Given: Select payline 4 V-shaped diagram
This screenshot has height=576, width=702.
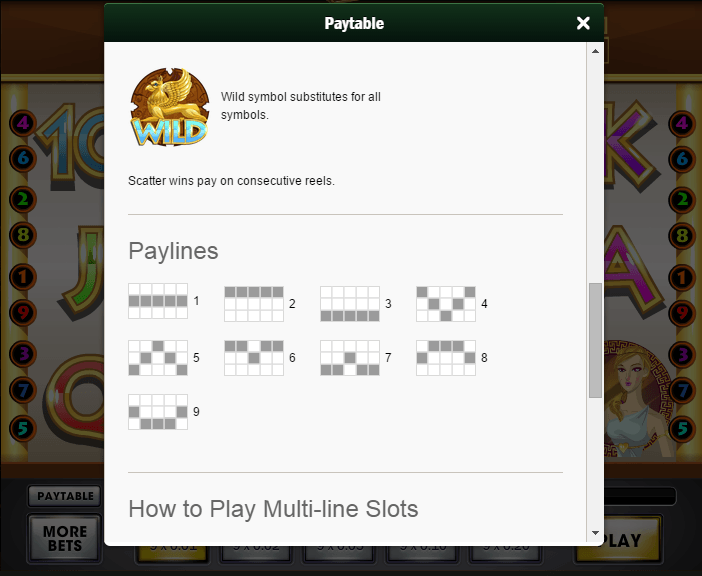Looking at the screenshot, I should click(446, 304).
